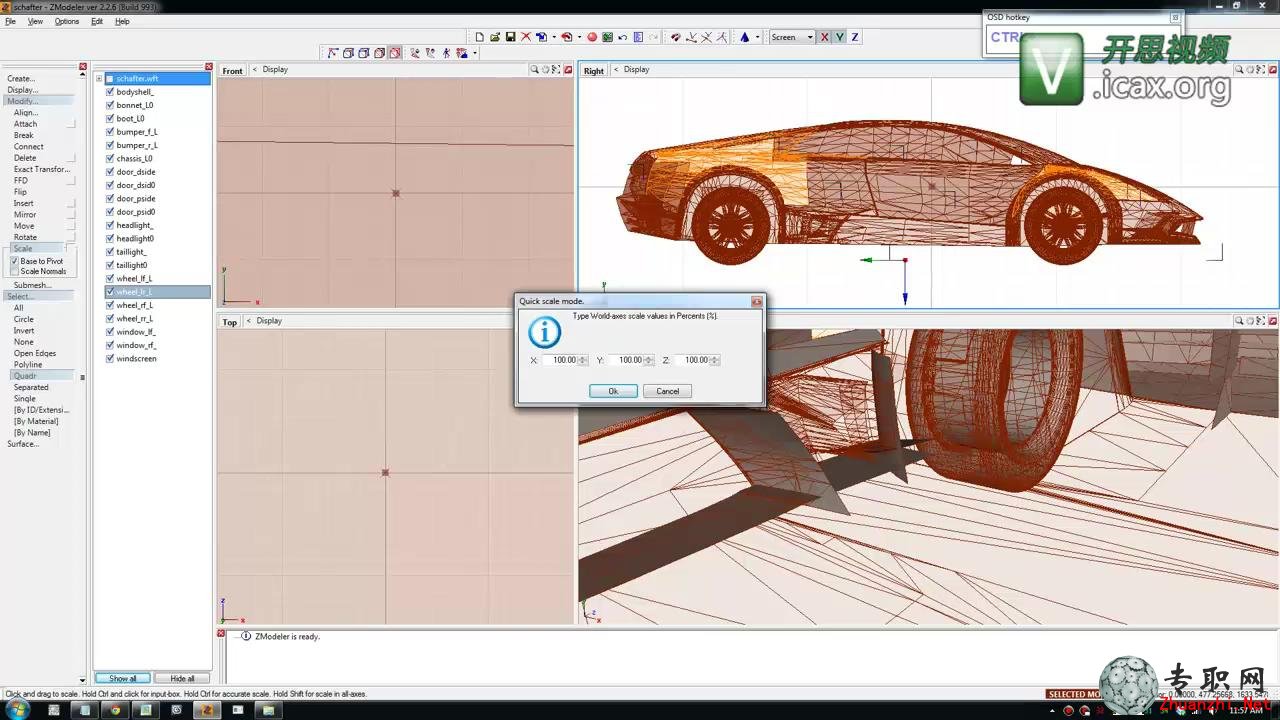
Task: Click the Show all button
Action: click(123, 678)
